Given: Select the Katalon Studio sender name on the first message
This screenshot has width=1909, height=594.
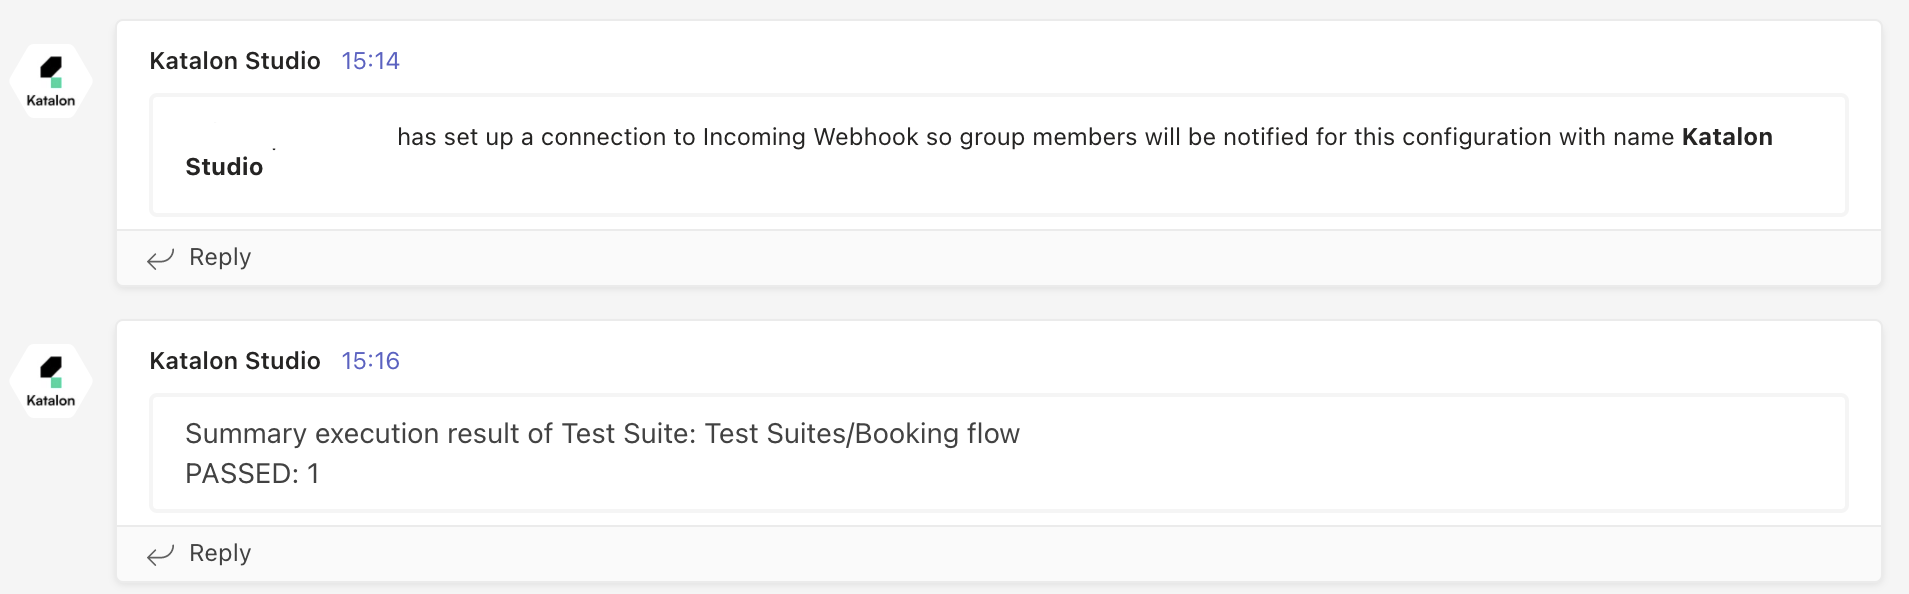Looking at the screenshot, I should point(235,60).
